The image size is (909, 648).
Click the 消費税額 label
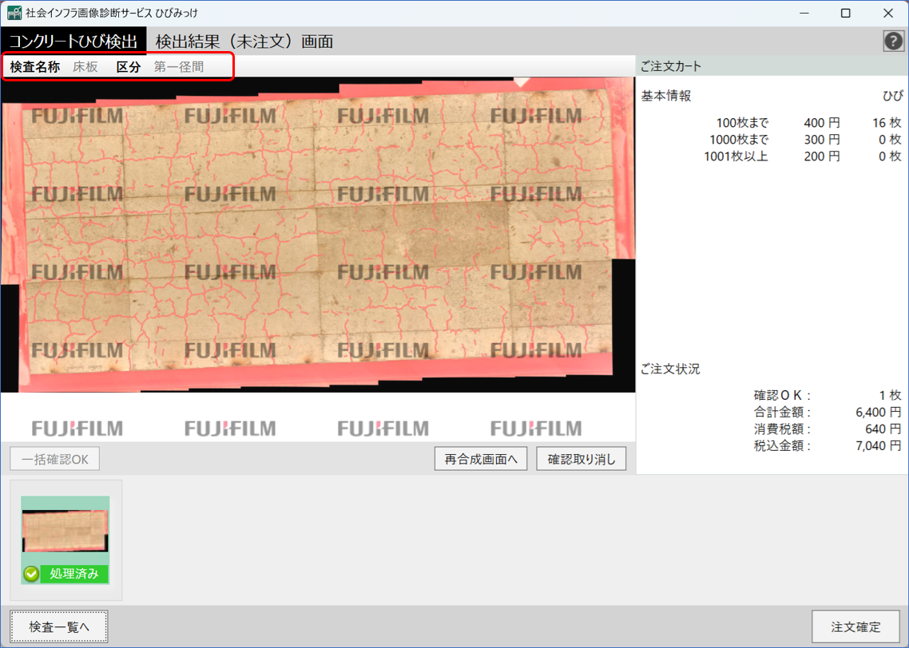coord(782,429)
